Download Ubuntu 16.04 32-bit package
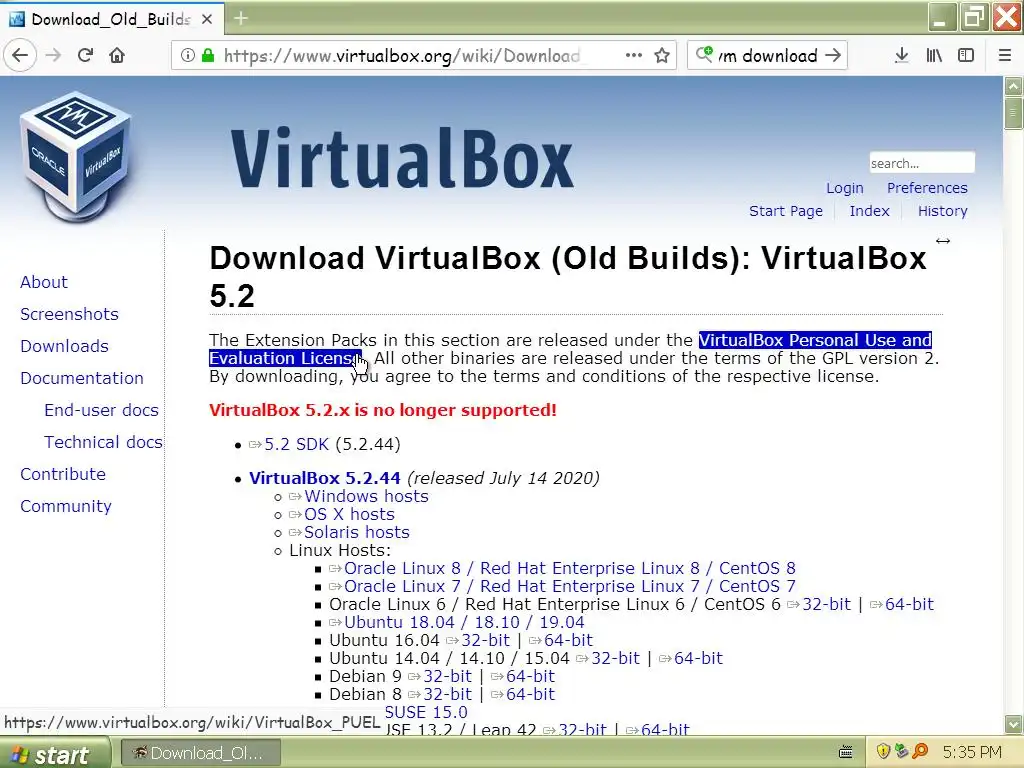This screenshot has height=768, width=1024. click(x=485, y=640)
